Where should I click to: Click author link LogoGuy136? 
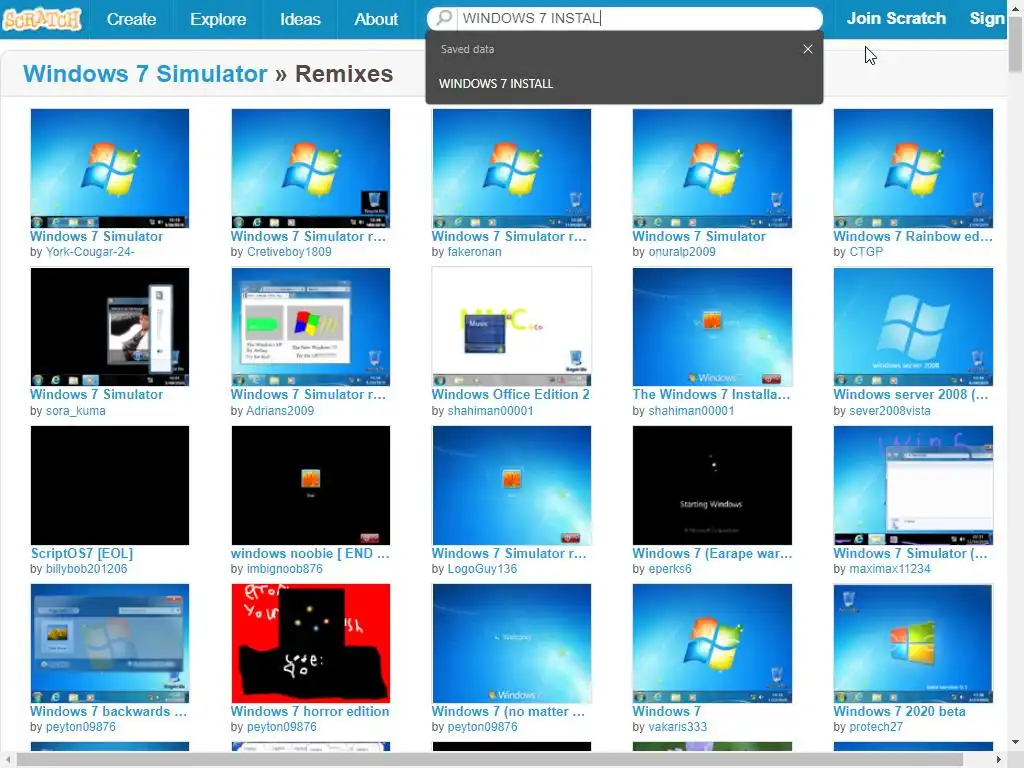[x=482, y=569]
